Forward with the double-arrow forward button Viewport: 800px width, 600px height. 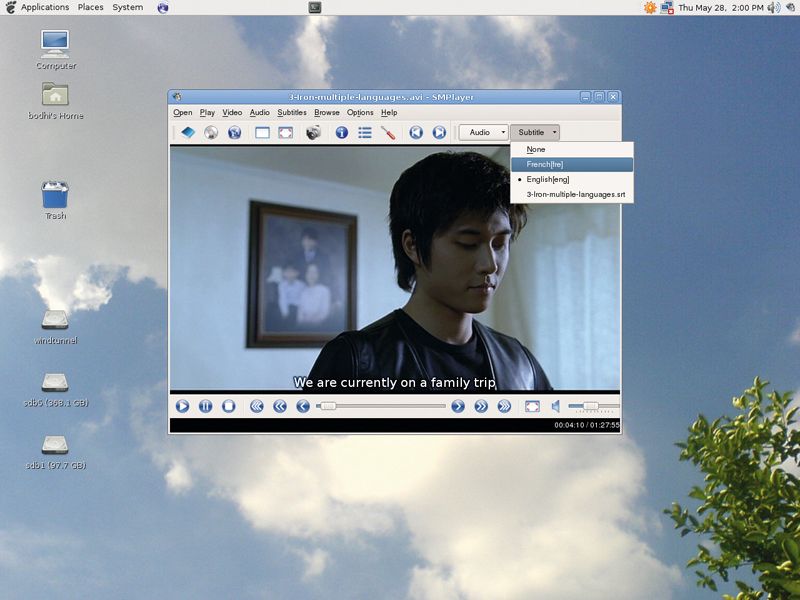(481, 406)
